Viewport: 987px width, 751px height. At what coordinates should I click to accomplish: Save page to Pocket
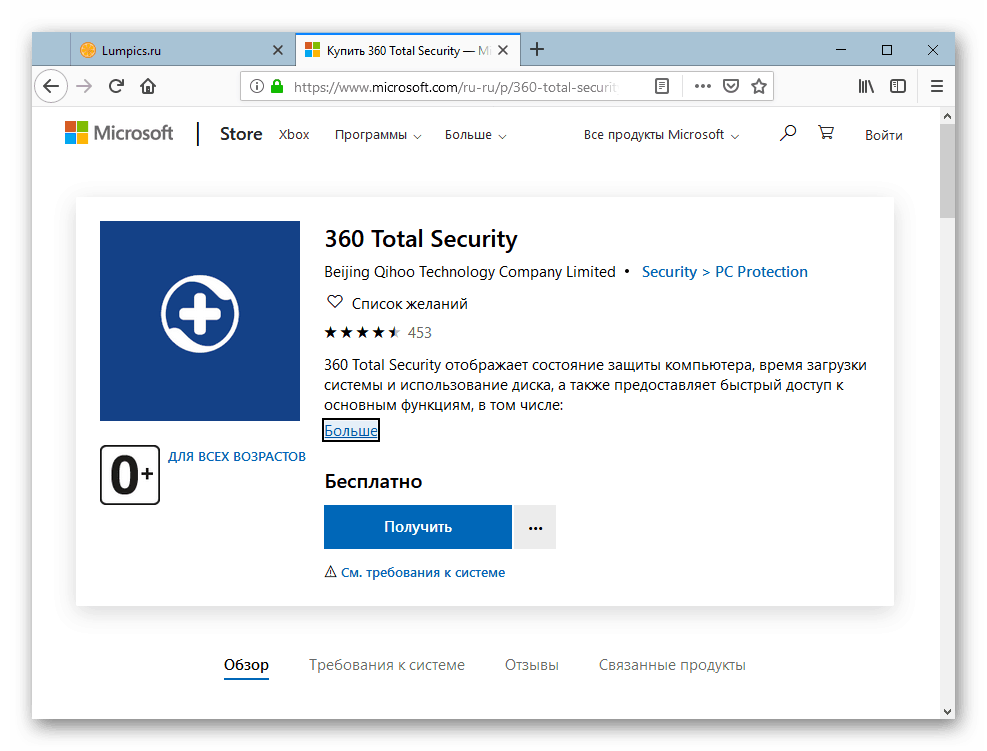[731, 86]
